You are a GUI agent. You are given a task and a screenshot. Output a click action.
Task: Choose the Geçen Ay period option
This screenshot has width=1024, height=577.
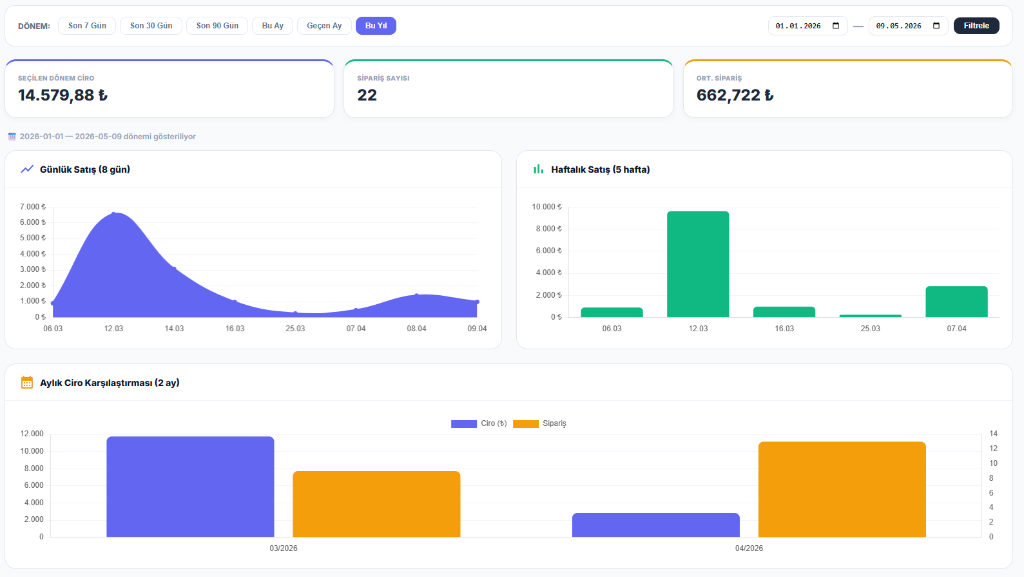coord(324,25)
